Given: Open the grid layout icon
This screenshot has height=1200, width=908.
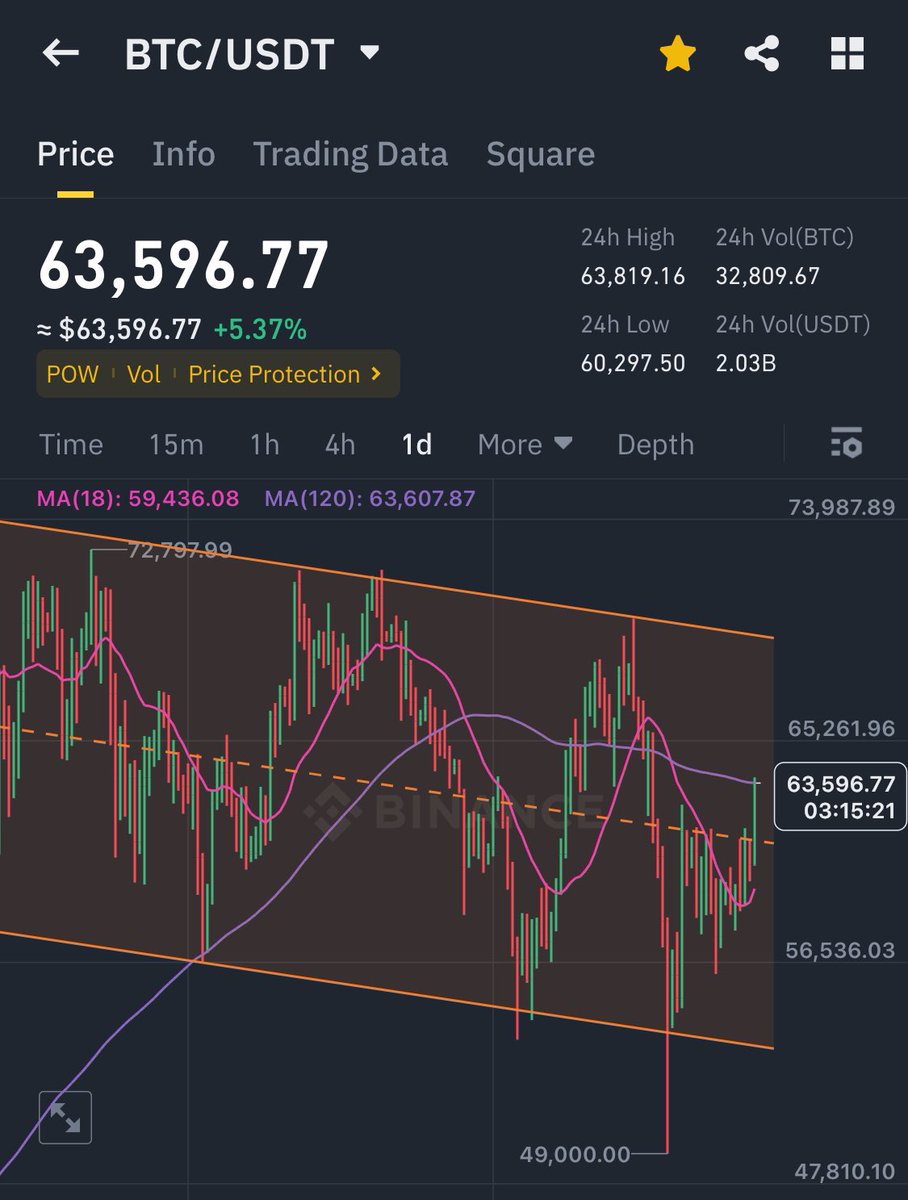Looking at the screenshot, I should click(x=847, y=54).
